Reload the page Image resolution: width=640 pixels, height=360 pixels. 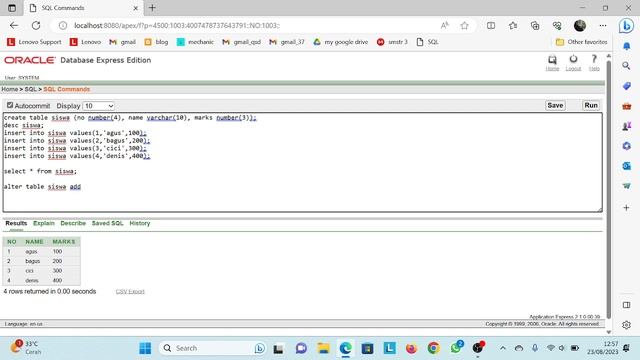(x=36, y=25)
